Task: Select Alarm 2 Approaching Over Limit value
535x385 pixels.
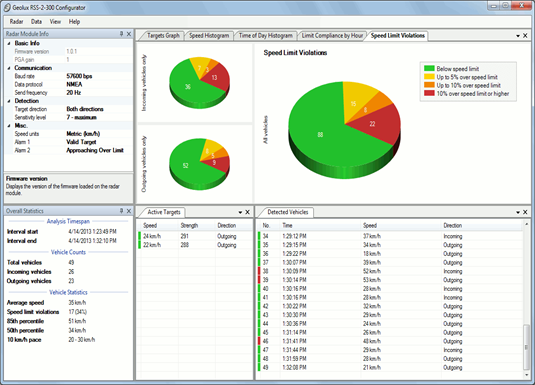Action: point(95,150)
